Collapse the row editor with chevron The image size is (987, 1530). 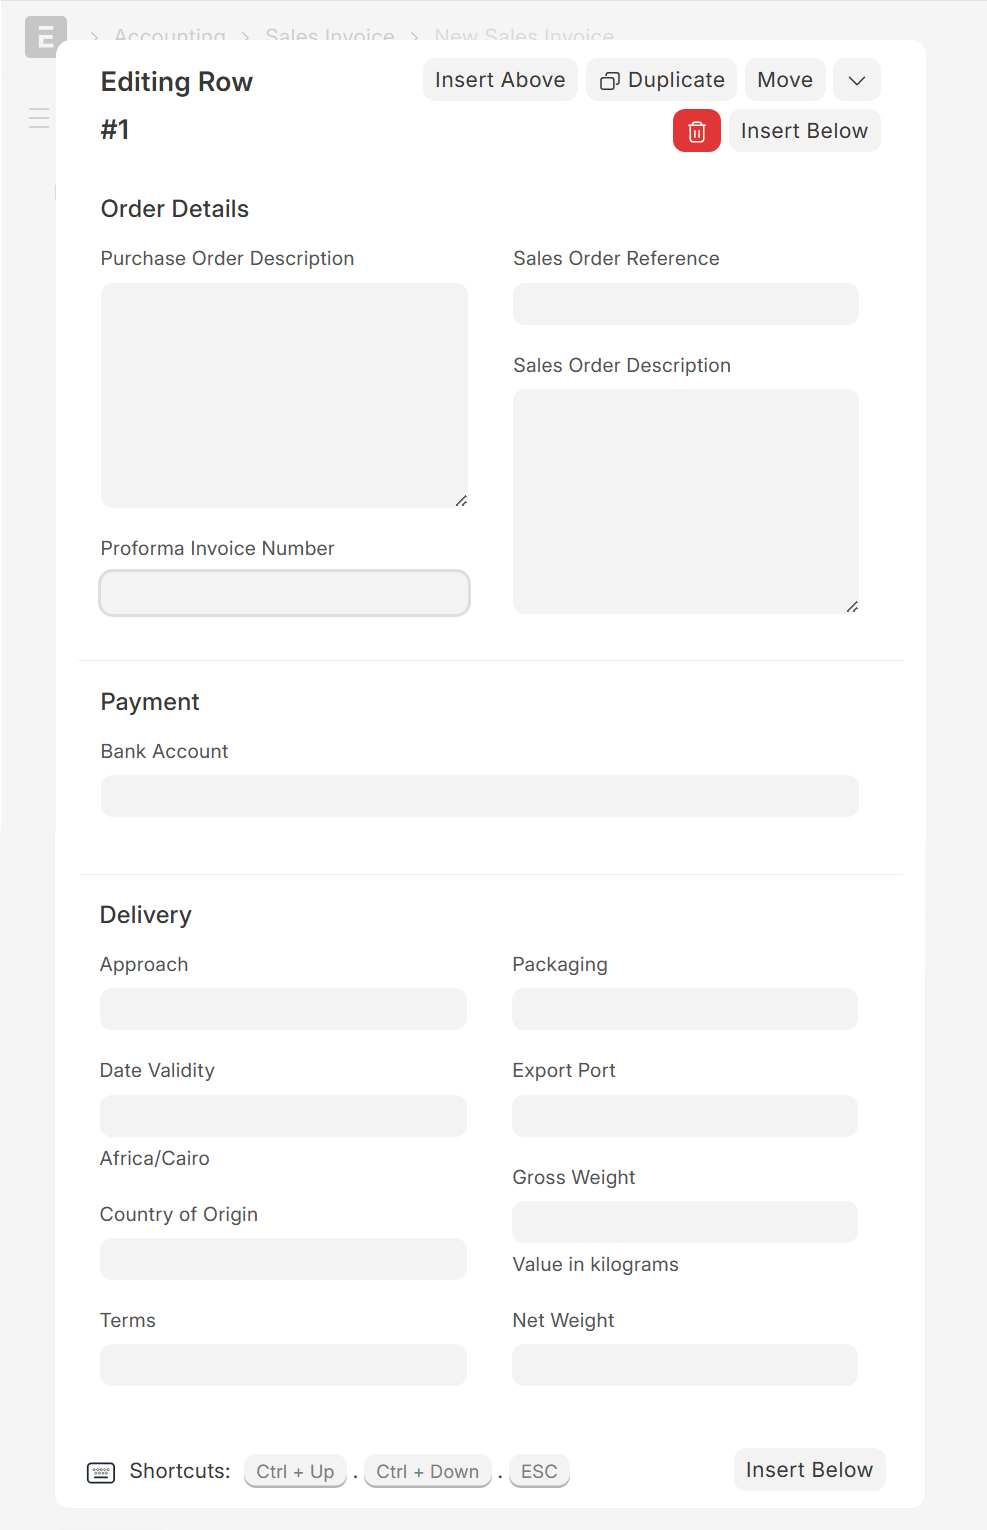(857, 80)
